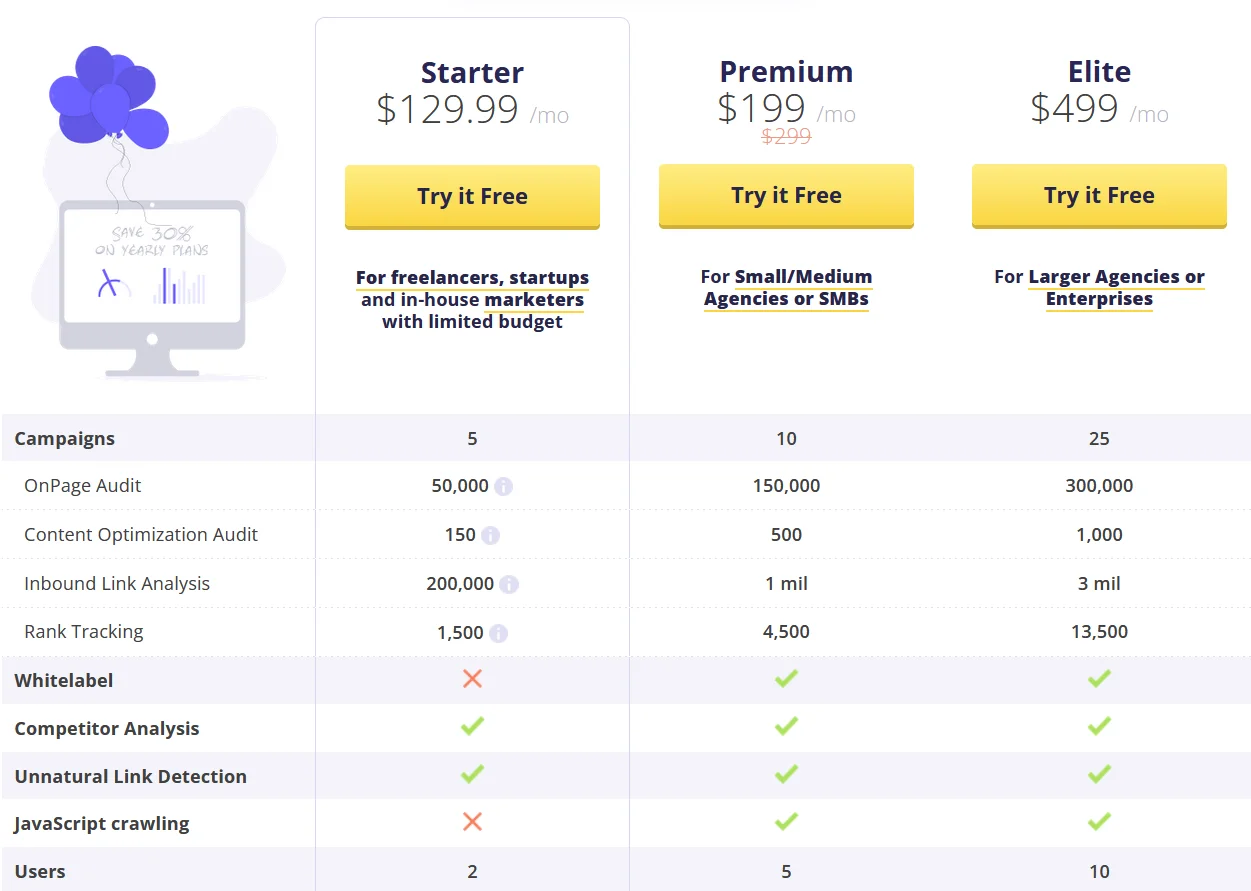Image resolution: width=1251 pixels, height=891 pixels.
Task: Click the Premium crossed-out $299 price
Action: [786, 137]
